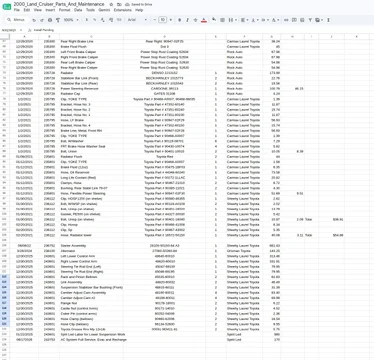374x360 pixels.
Task: Toggle strikethrough formatting
Action: (195, 20)
